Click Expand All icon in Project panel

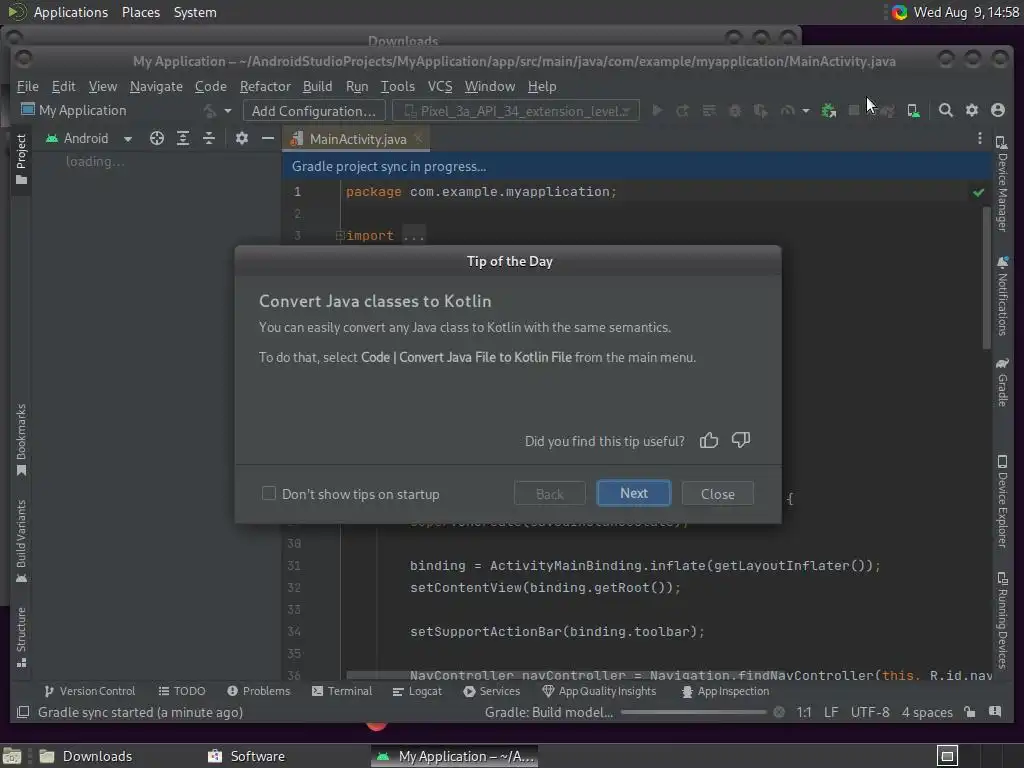click(x=183, y=138)
